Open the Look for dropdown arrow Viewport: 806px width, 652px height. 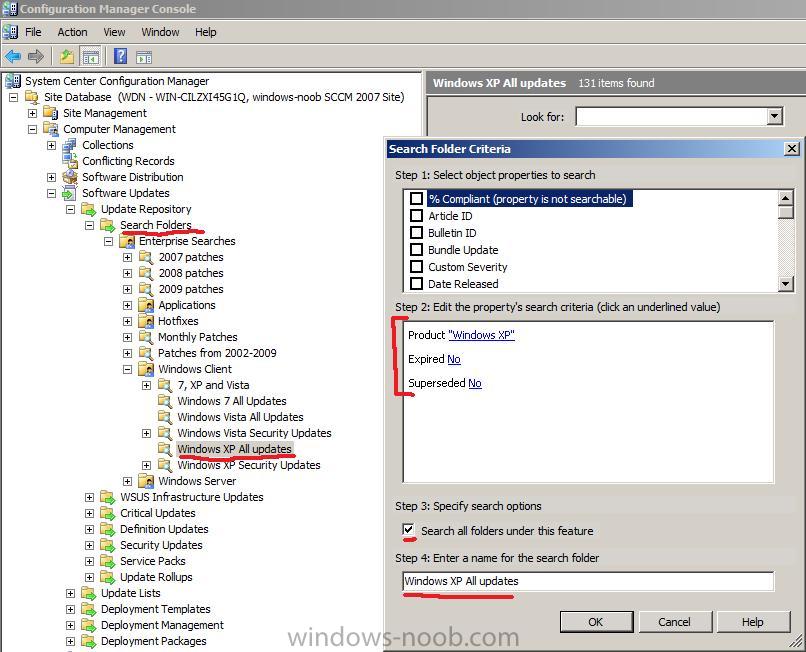[774, 116]
